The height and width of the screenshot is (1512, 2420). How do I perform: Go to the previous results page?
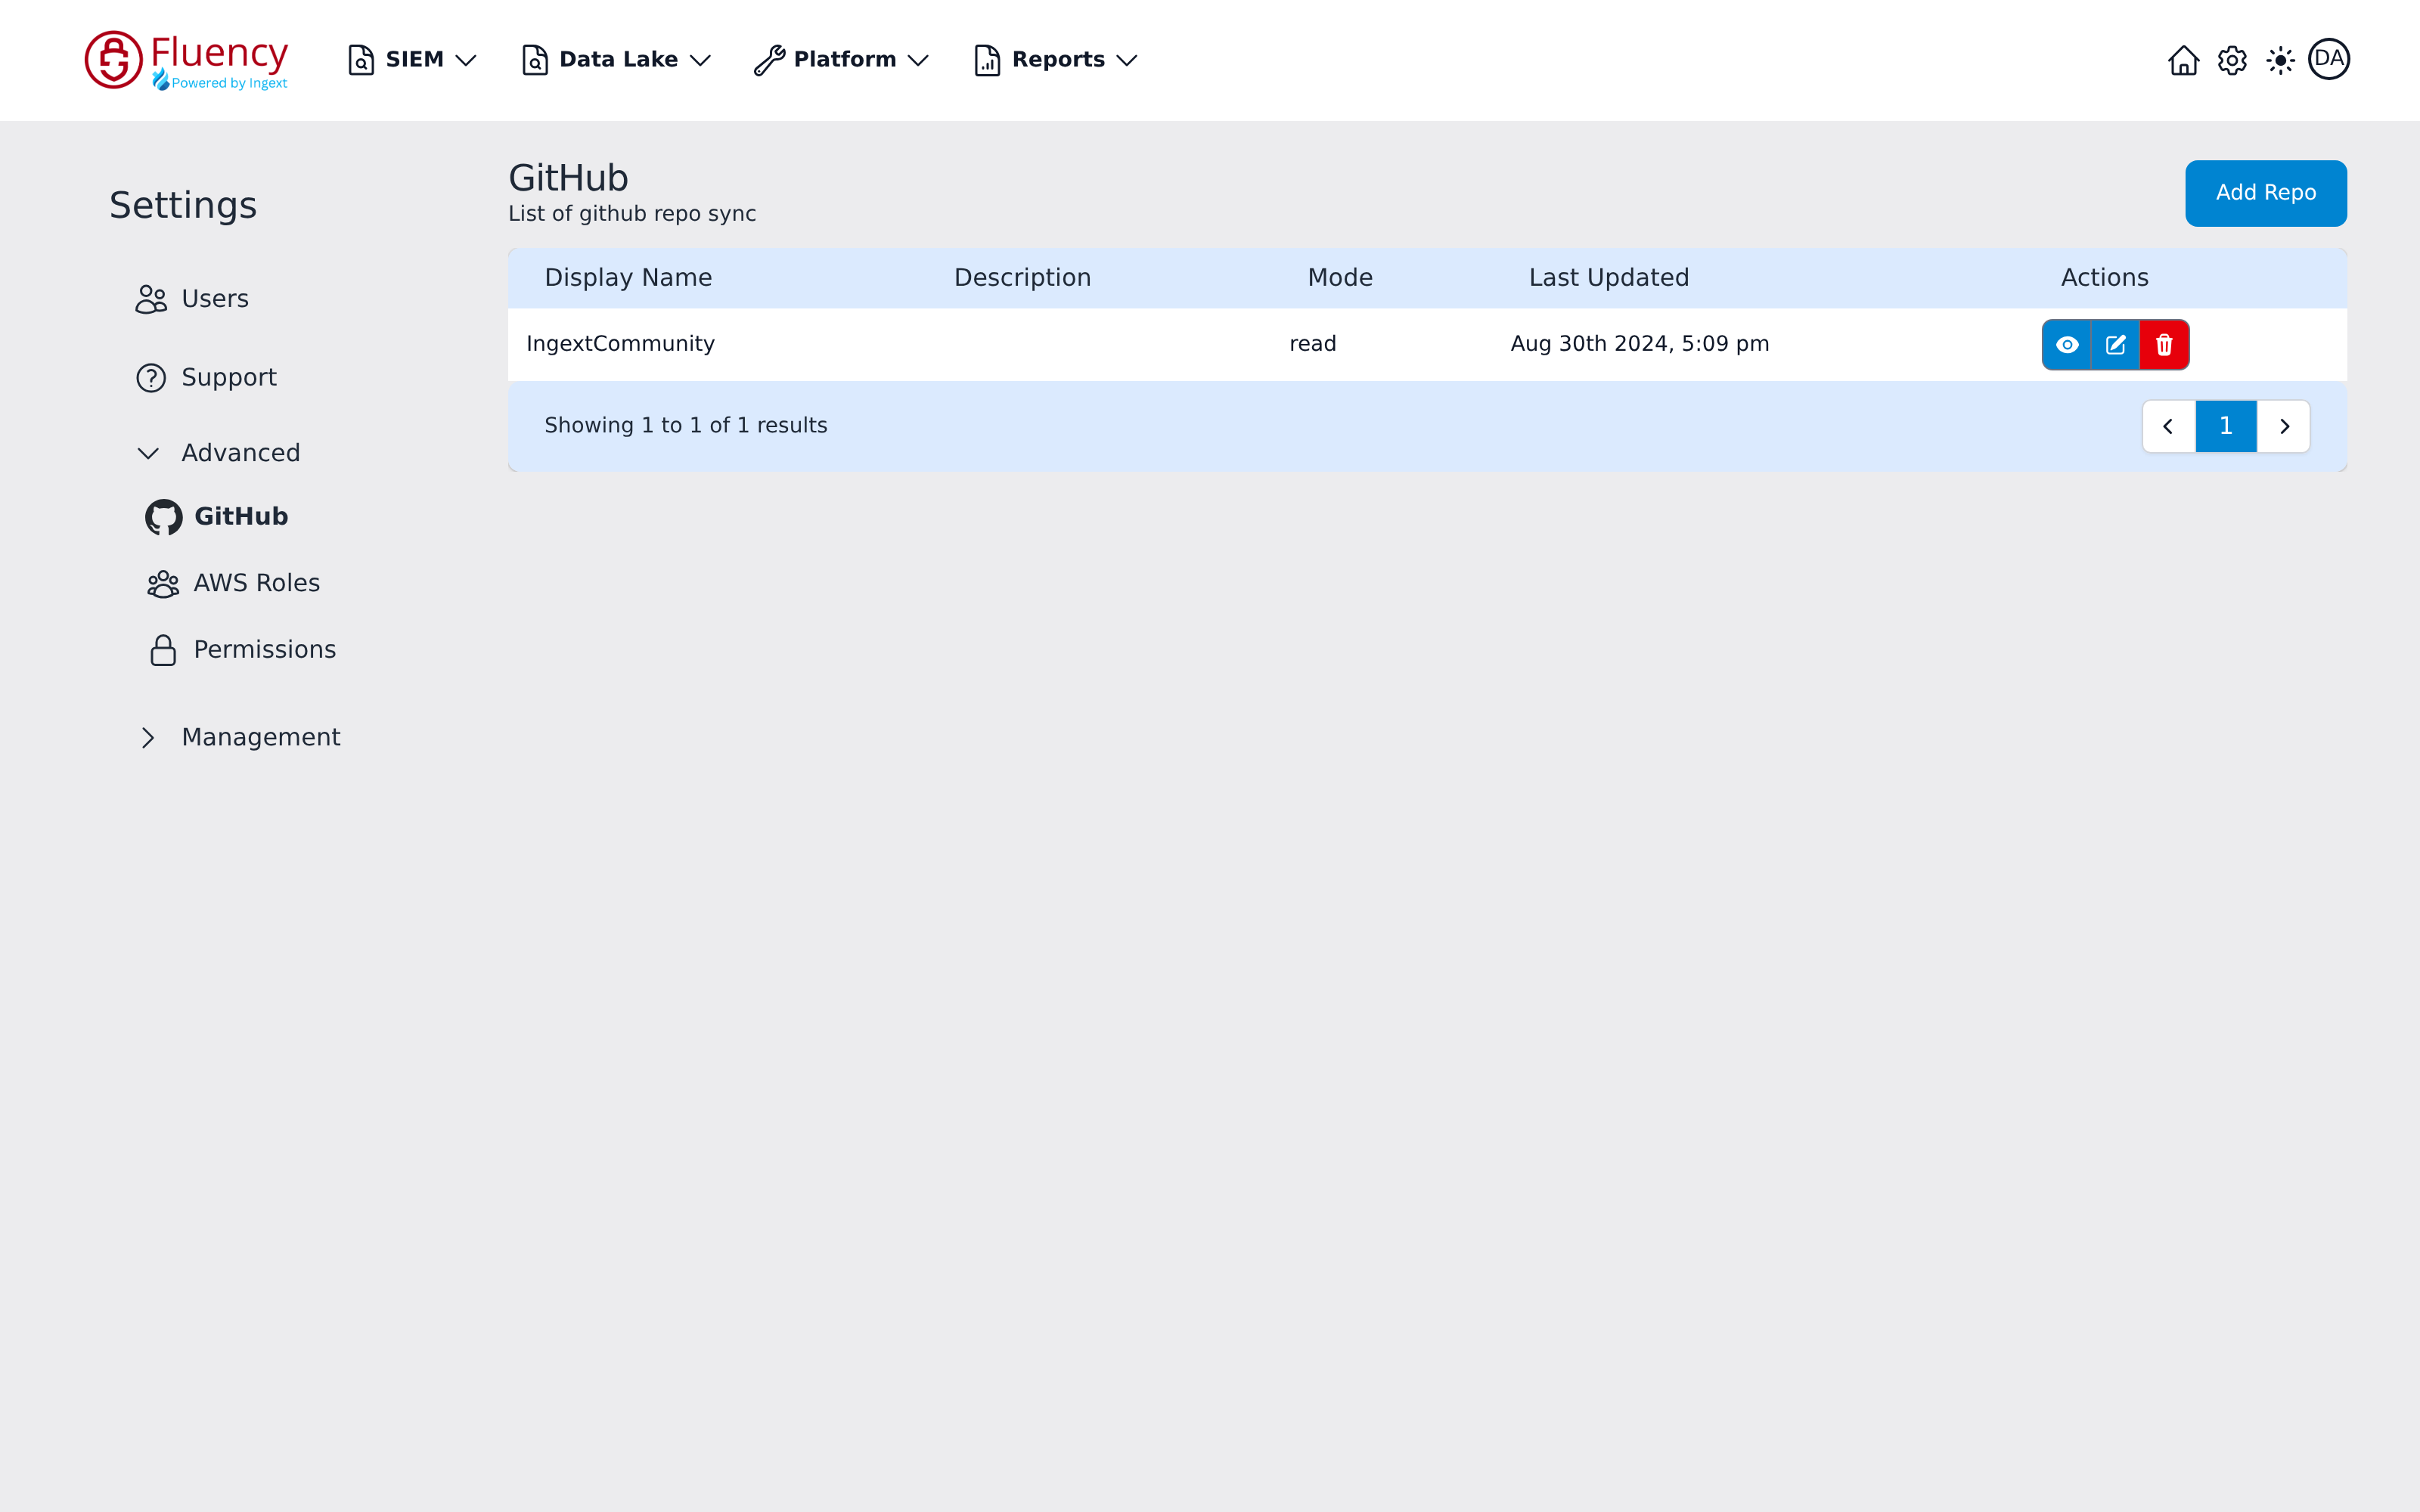(x=2168, y=427)
